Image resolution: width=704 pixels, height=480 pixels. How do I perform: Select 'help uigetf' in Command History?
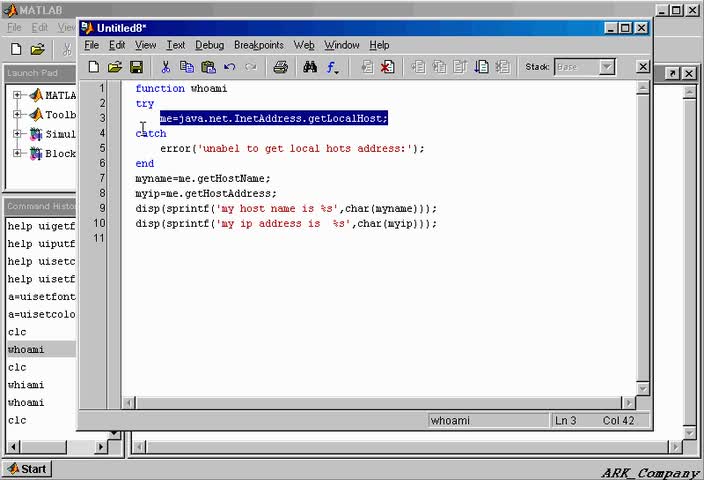point(41,226)
